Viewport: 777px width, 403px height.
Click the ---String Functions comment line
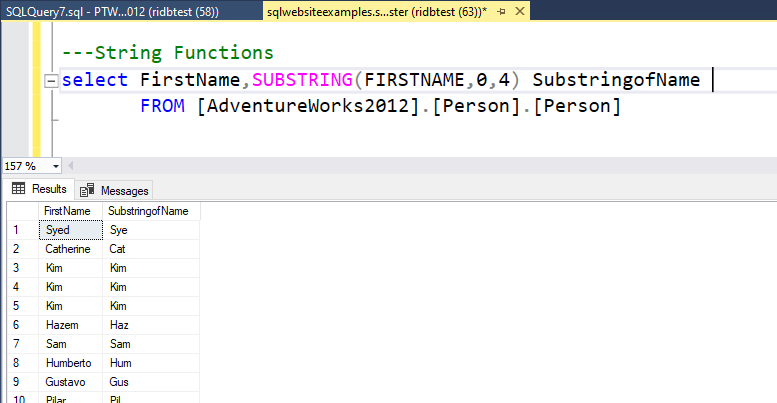[167, 53]
